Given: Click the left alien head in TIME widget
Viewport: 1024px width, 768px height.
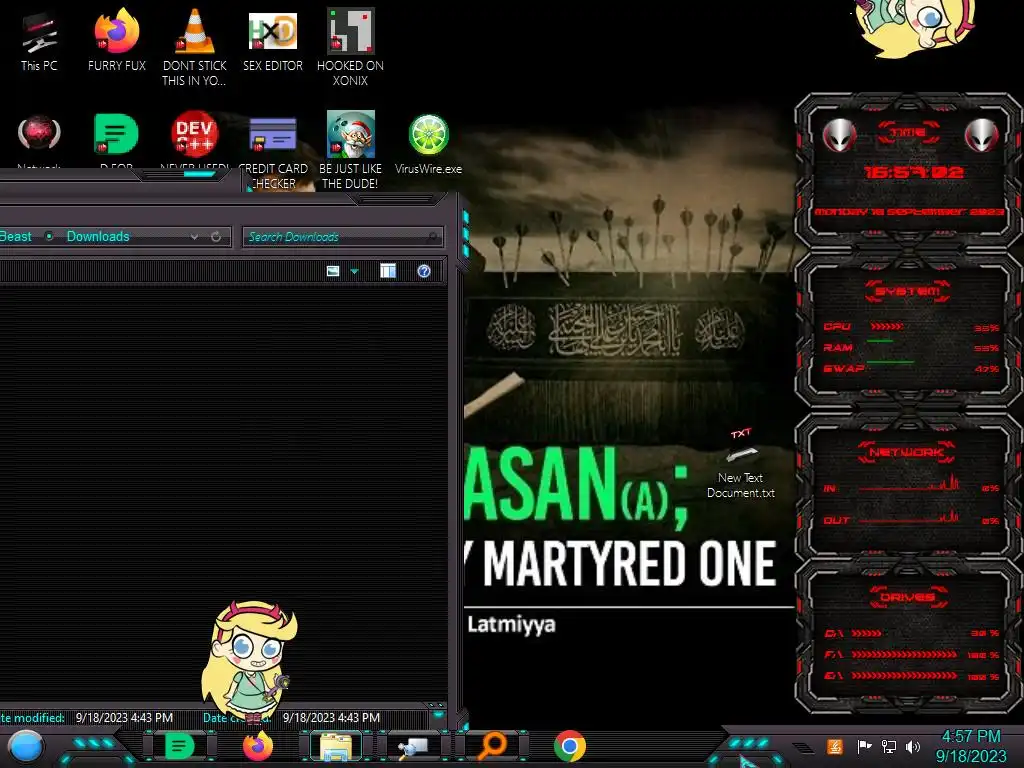Looking at the screenshot, I should [839, 136].
